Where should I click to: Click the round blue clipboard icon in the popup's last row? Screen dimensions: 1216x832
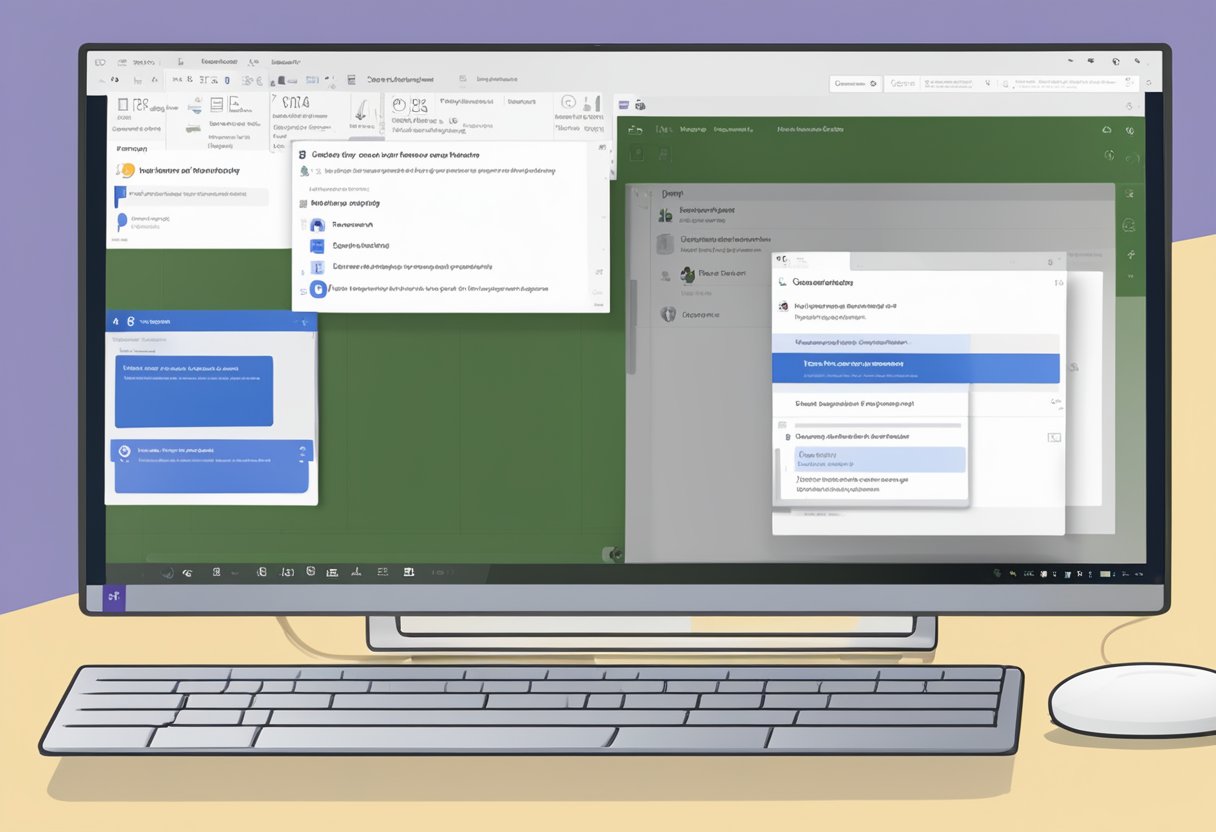point(319,289)
